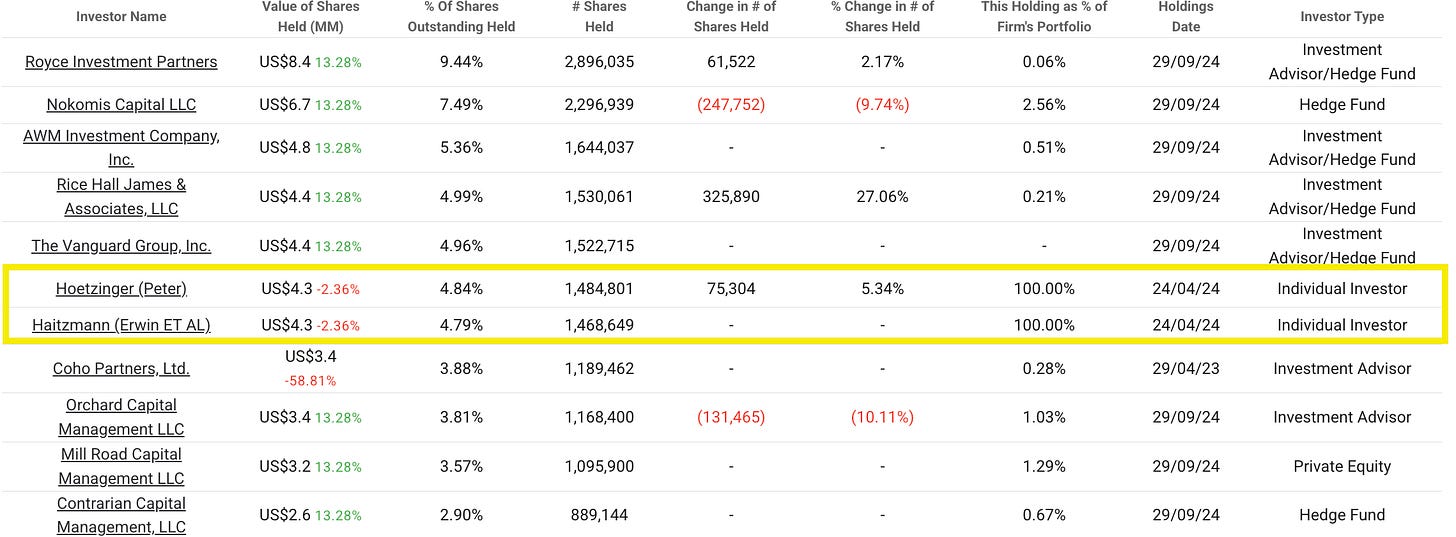
Task: Select Mill Road's Private Equity type cell
Action: [x=1342, y=466]
